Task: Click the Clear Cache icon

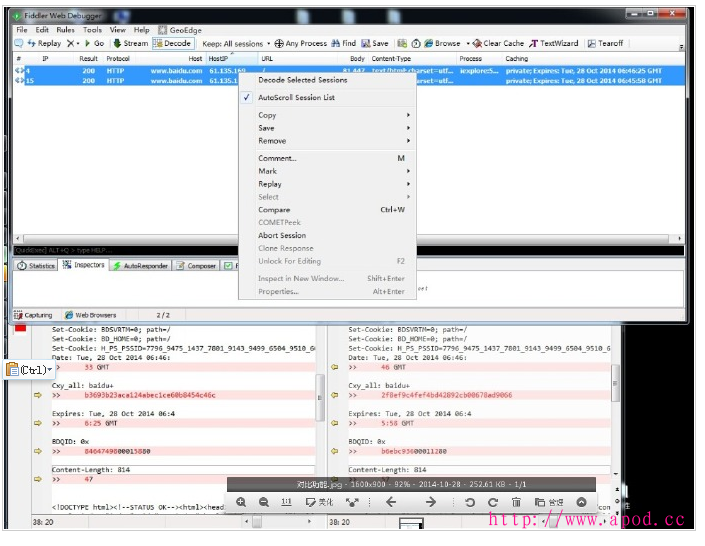Action: (x=479, y=44)
